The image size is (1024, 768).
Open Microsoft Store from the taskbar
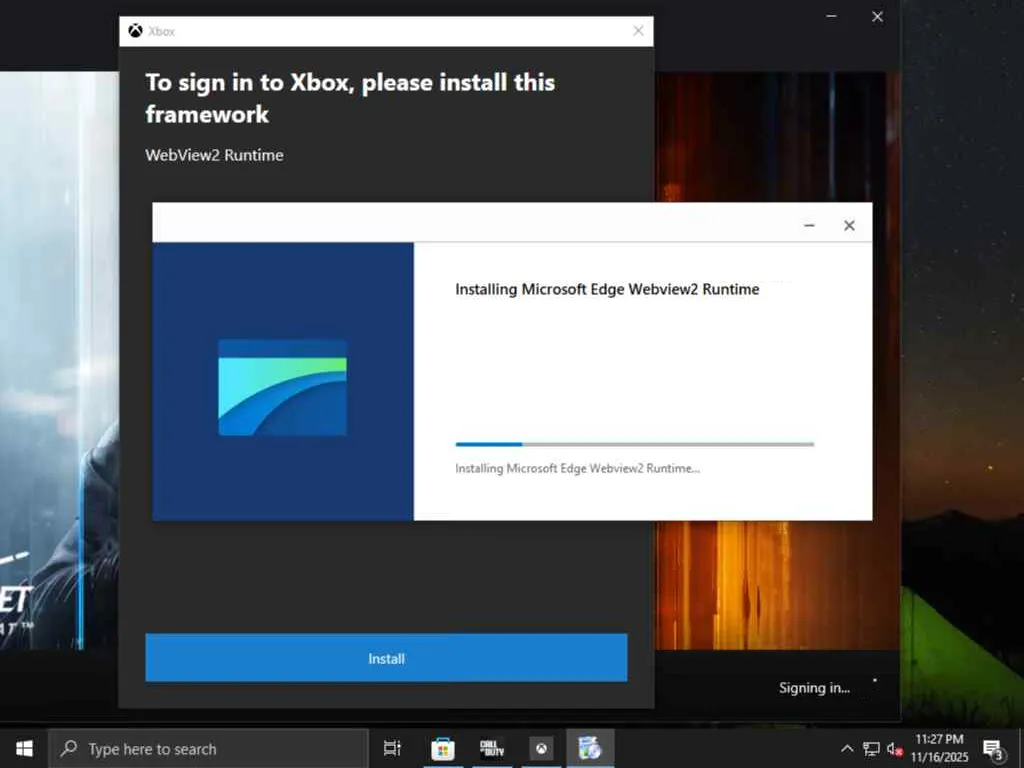click(442, 748)
